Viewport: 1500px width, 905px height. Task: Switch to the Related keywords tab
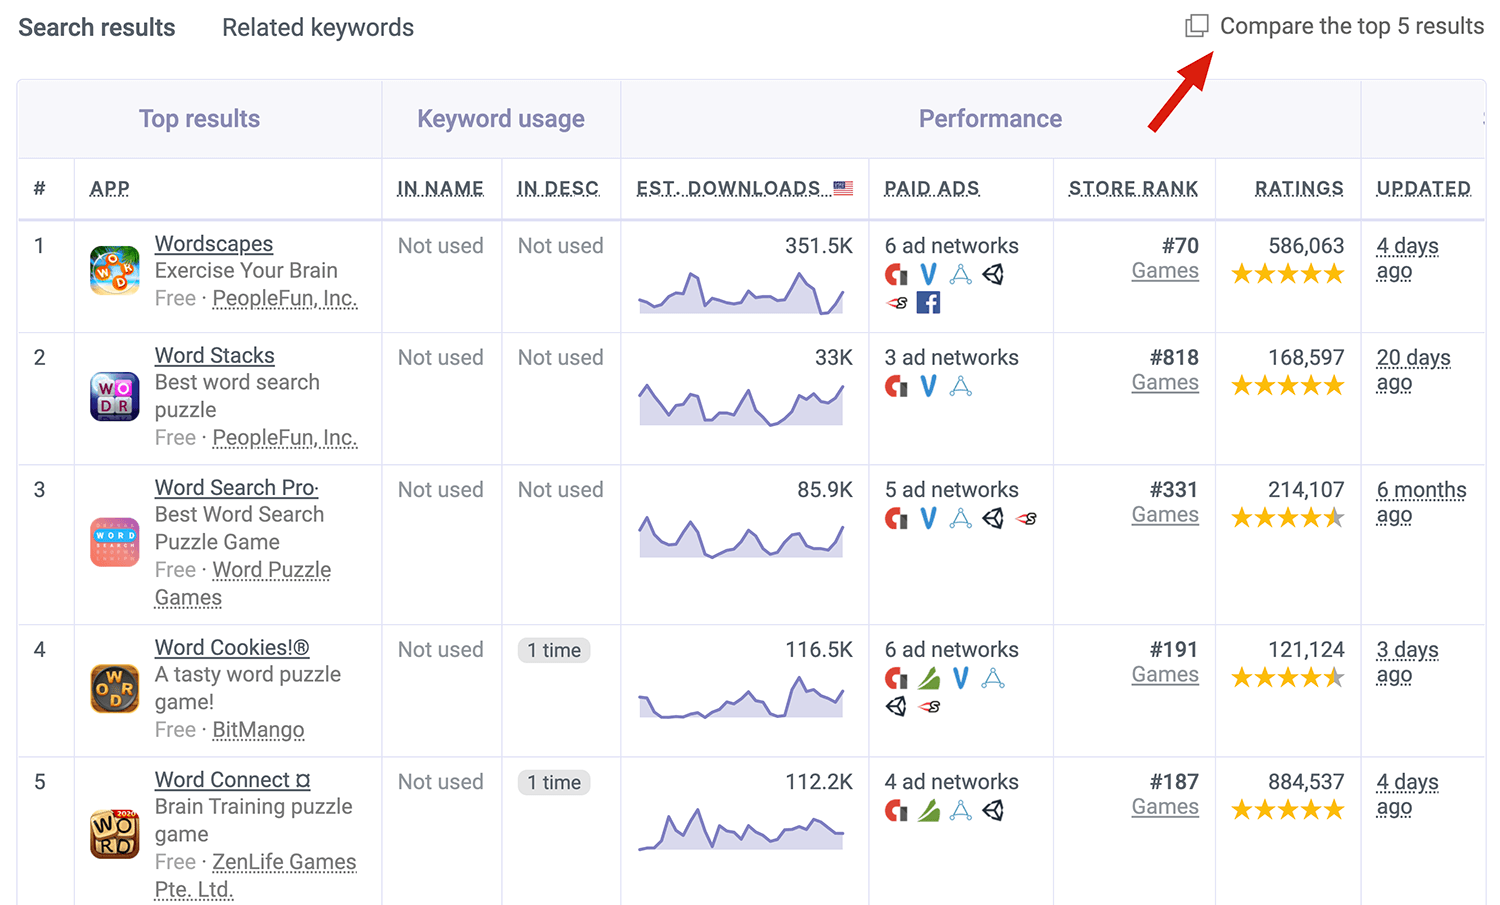click(x=318, y=27)
